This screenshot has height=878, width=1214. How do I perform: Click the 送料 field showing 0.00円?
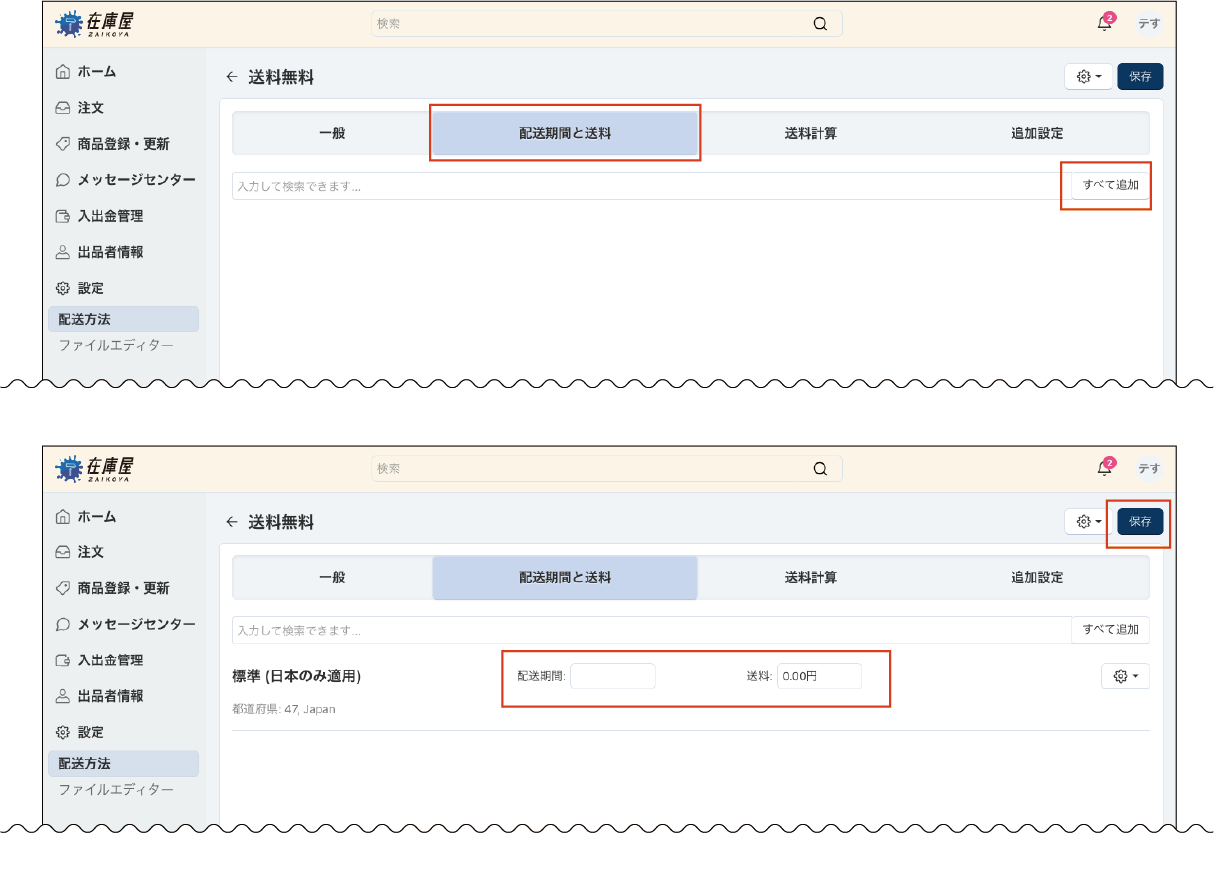(818, 676)
